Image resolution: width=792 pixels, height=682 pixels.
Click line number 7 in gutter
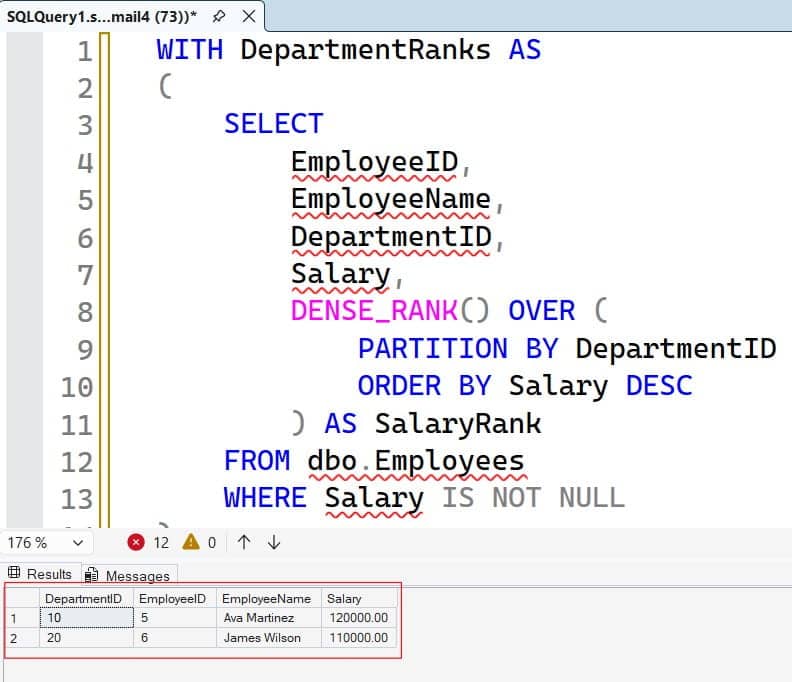(85, 275)
